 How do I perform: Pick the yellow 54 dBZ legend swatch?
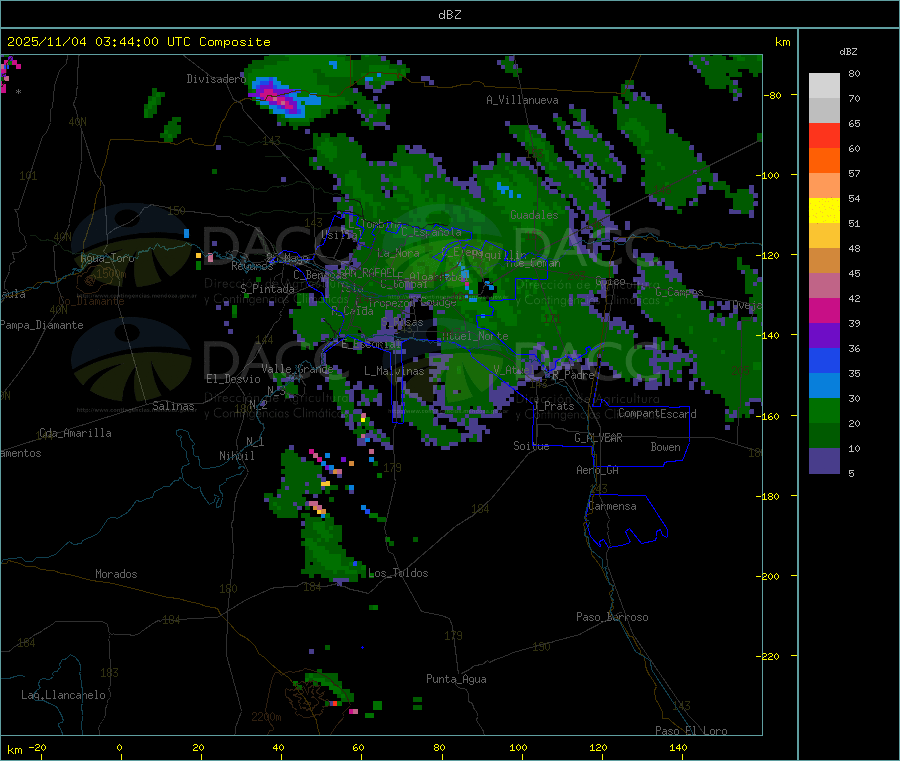point(824,210)
